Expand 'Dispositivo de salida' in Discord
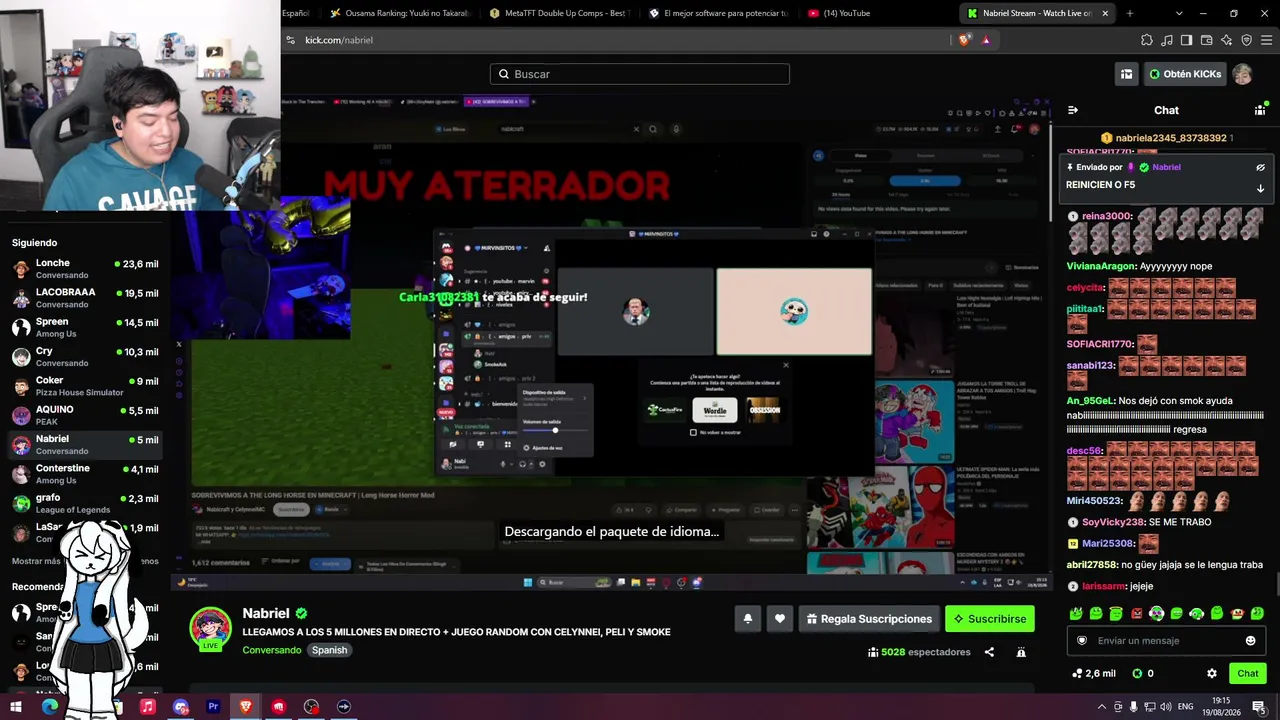Screen dimensions: 1280x720 (x=554, y=396)
